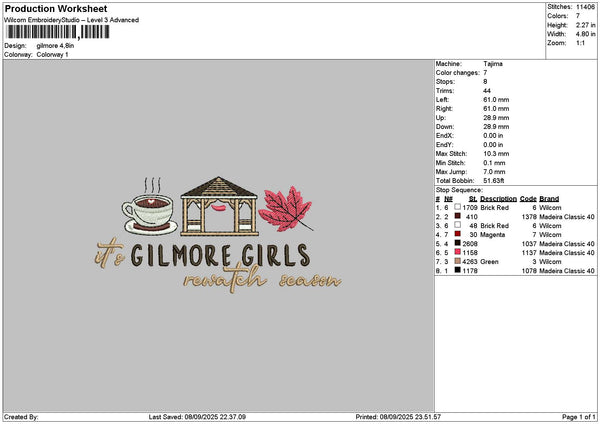Click the 'Colorway 1' value
600x424 pixels.
(x=52, y=55)
